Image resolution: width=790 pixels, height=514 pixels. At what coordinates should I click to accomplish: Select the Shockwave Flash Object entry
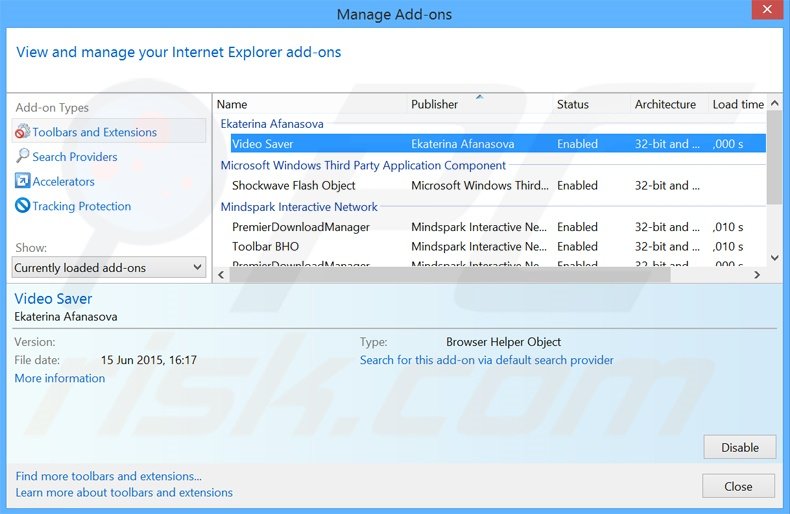(x=293, y=186)
